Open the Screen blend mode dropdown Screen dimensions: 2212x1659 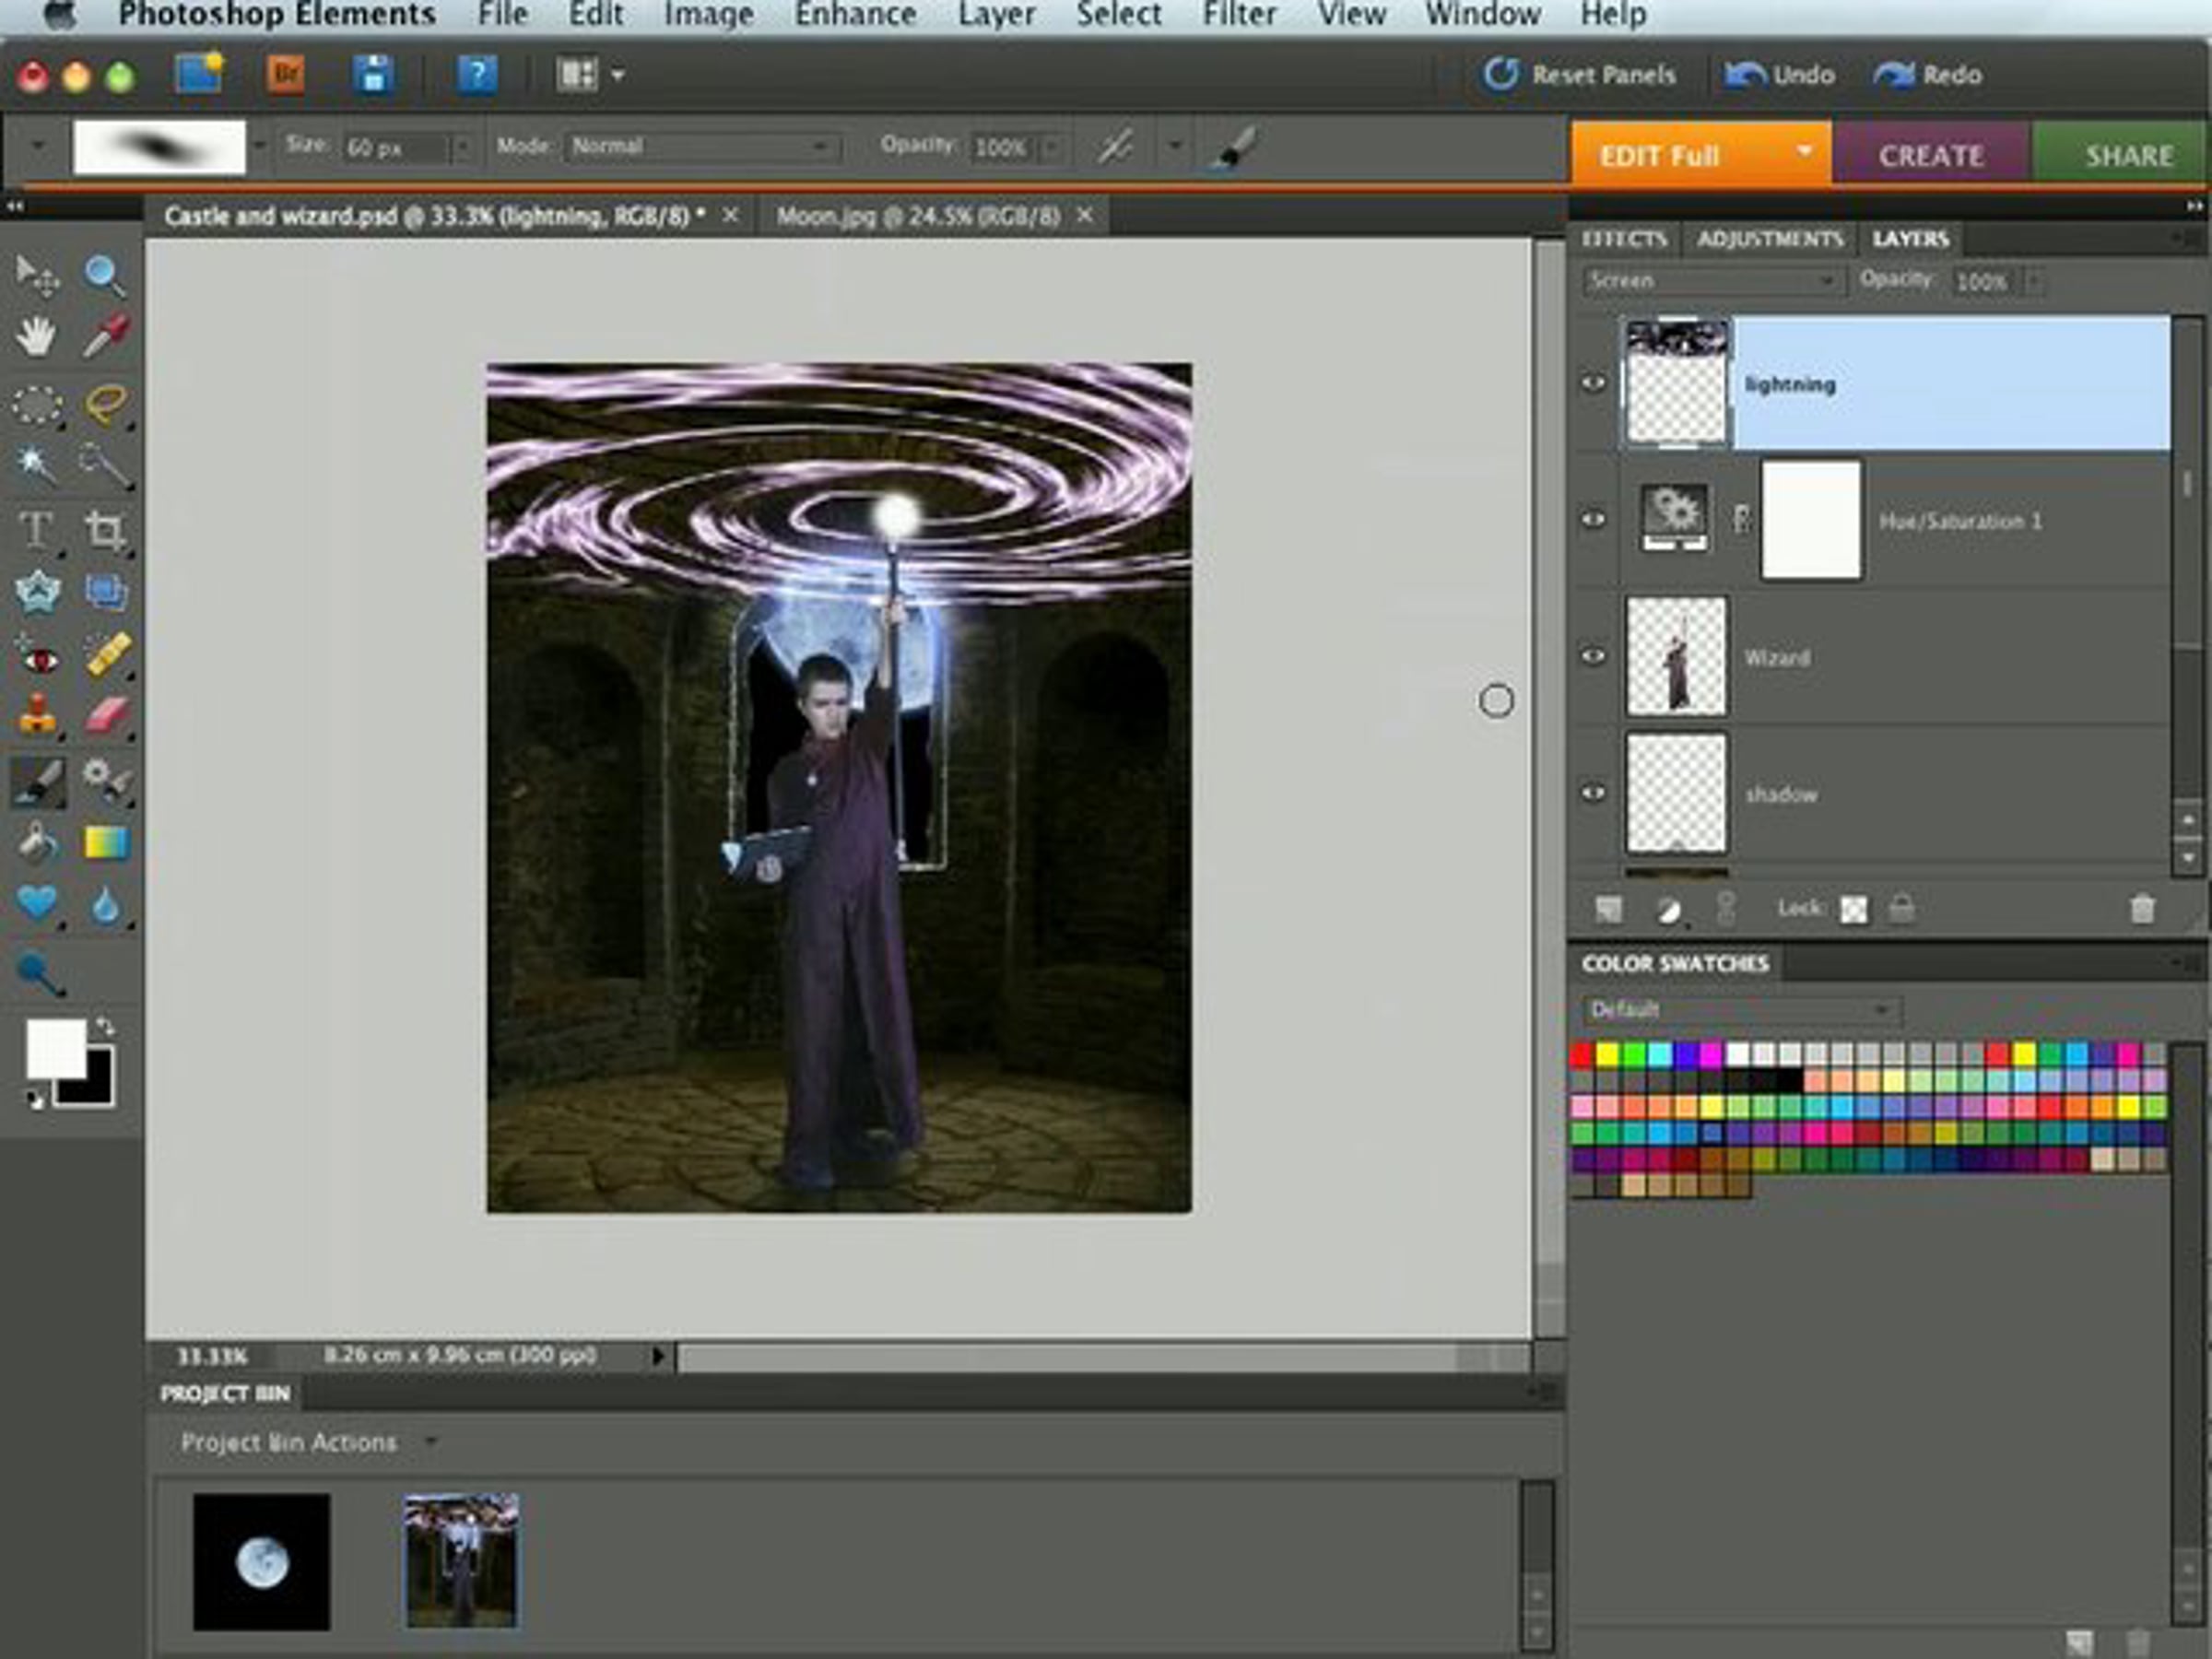pyautogui.click(x=1712, y=282)
